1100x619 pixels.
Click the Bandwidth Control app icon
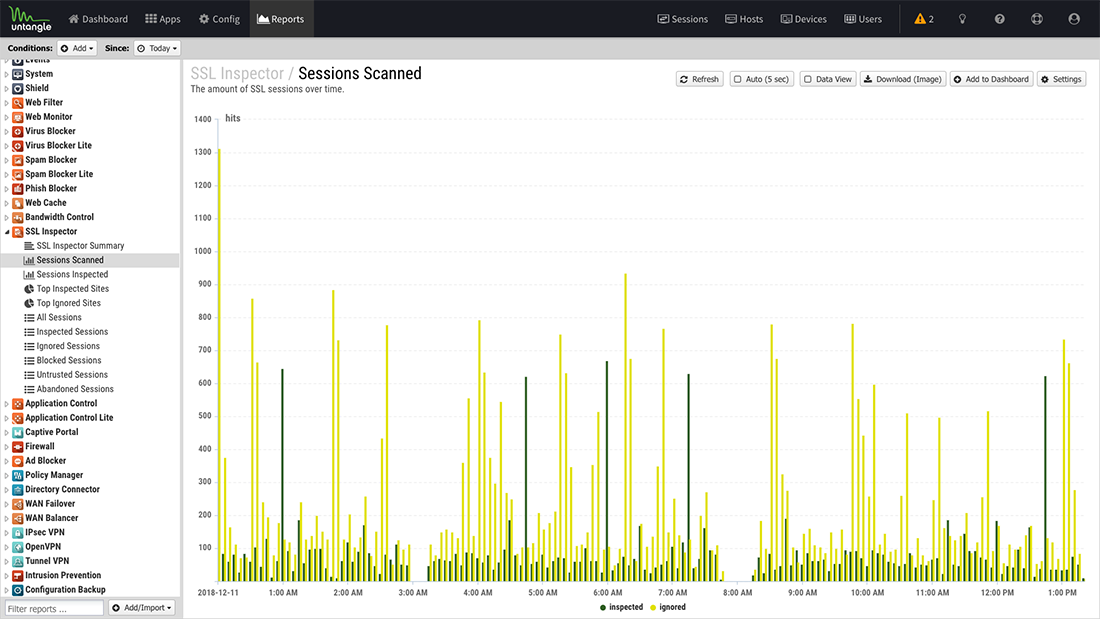pos(18,218)
